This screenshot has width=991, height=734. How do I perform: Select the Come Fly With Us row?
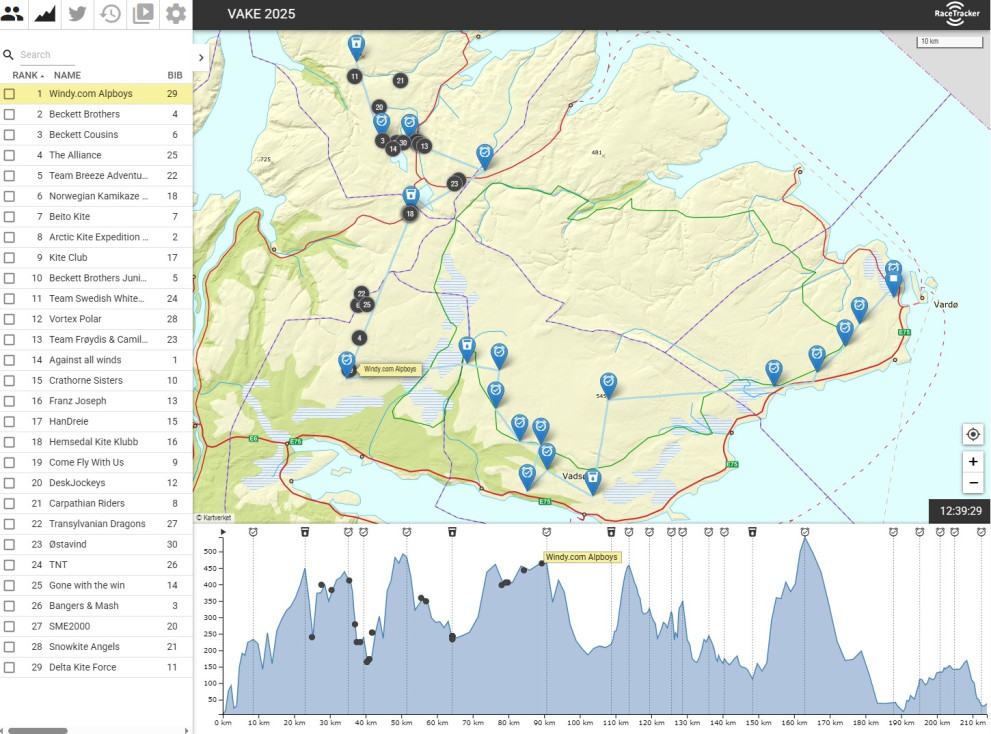click(x=96, y=462)
